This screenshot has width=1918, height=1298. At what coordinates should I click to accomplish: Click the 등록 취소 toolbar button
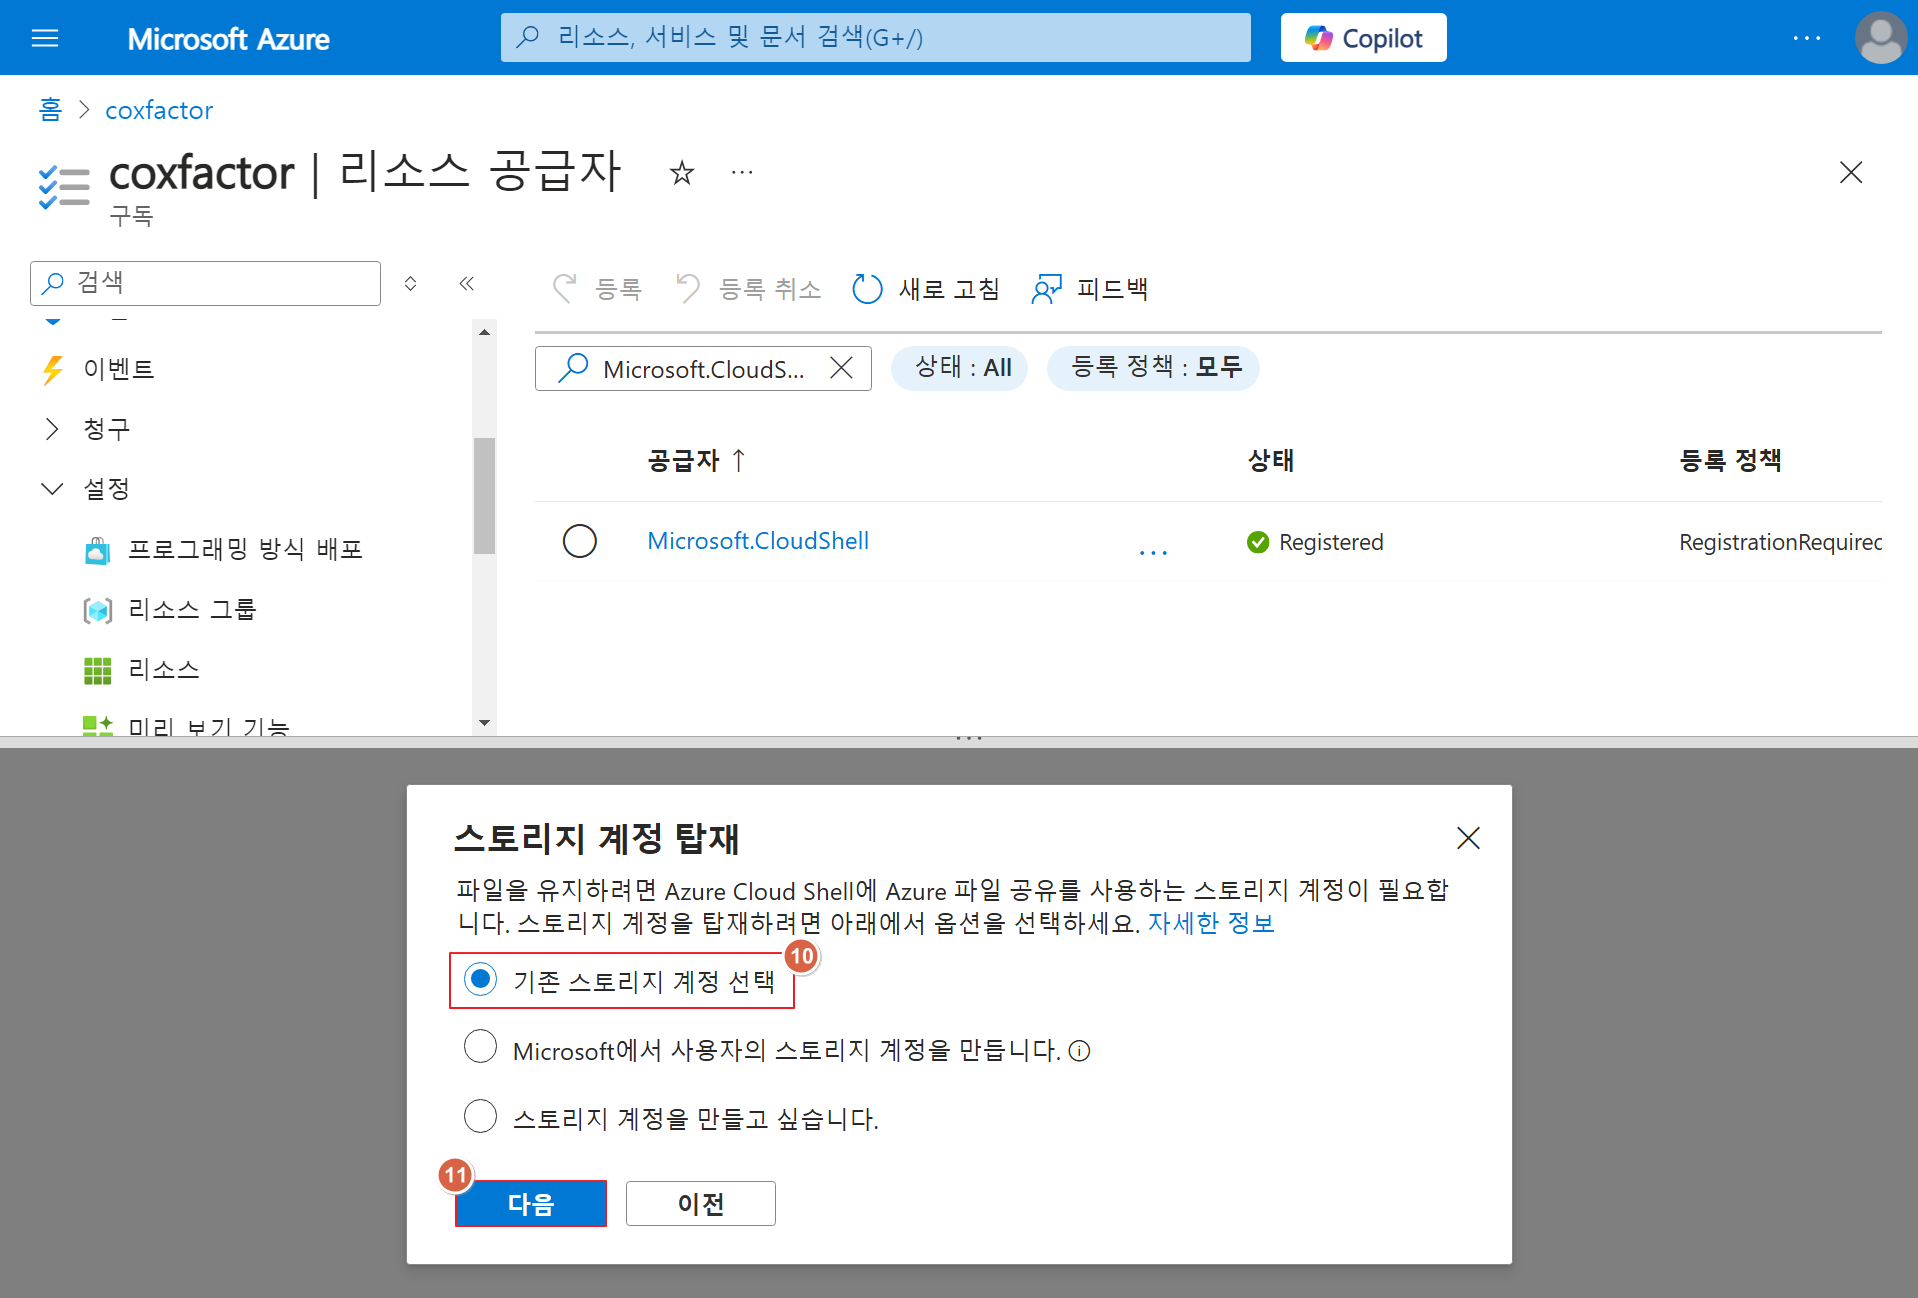coord(748,289)
